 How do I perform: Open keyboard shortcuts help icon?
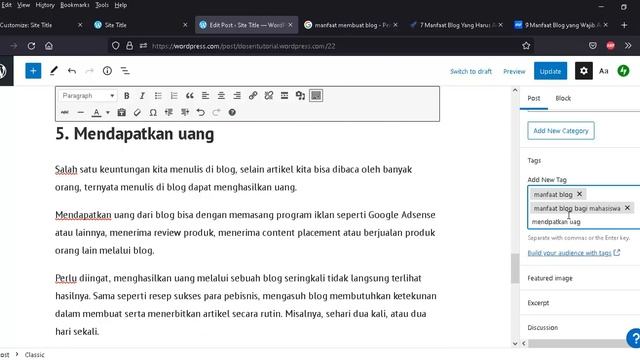tap(232, 112)
